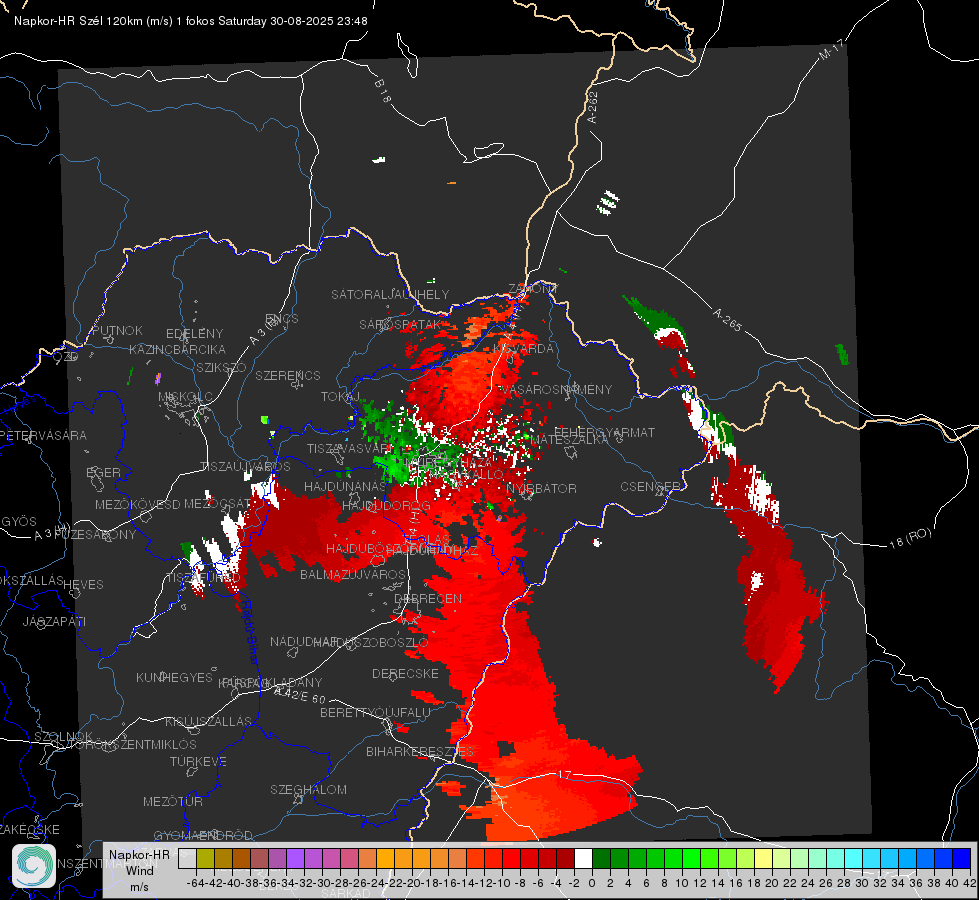This screenshot has height=900, width=979.
Task: Click the radar title text showing date 30-08-2025 23:48
Action: [190, 21]
